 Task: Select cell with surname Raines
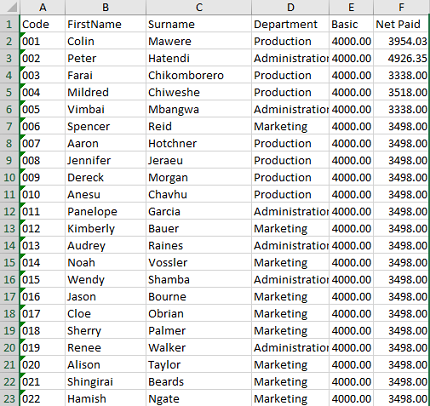tap(199, 245)
